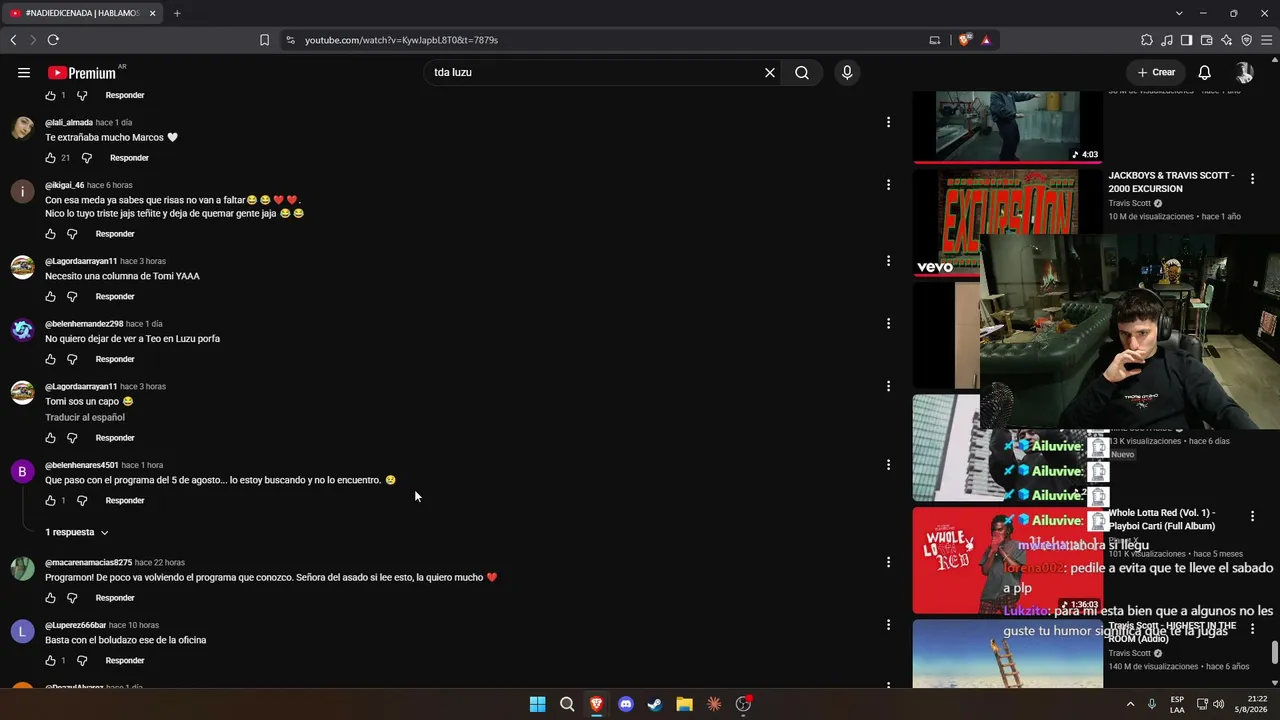Reply to @lali_almada's comment

[x=129, y=158]
